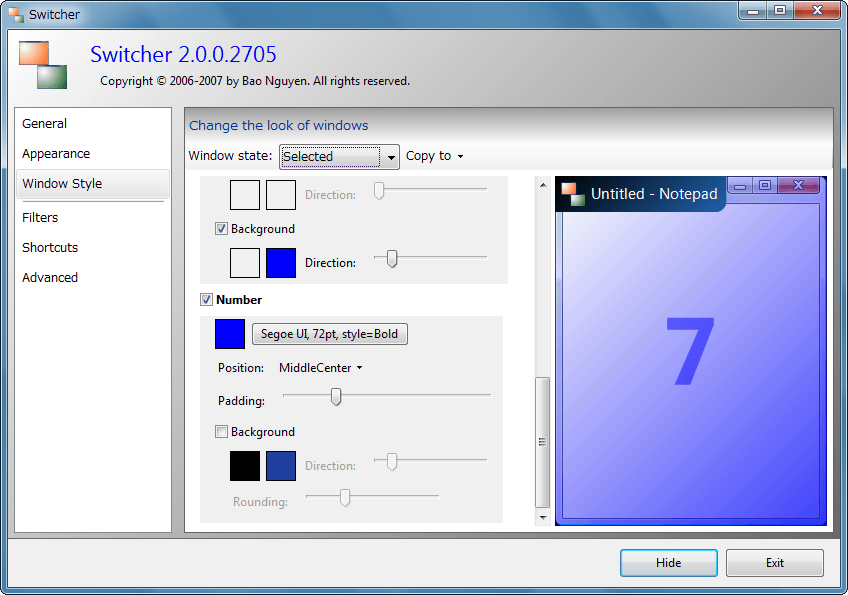Viewport: 848px width, 595px height.
Task: Click the Segoe UI 72pt font button
Action: click(329, 334)
